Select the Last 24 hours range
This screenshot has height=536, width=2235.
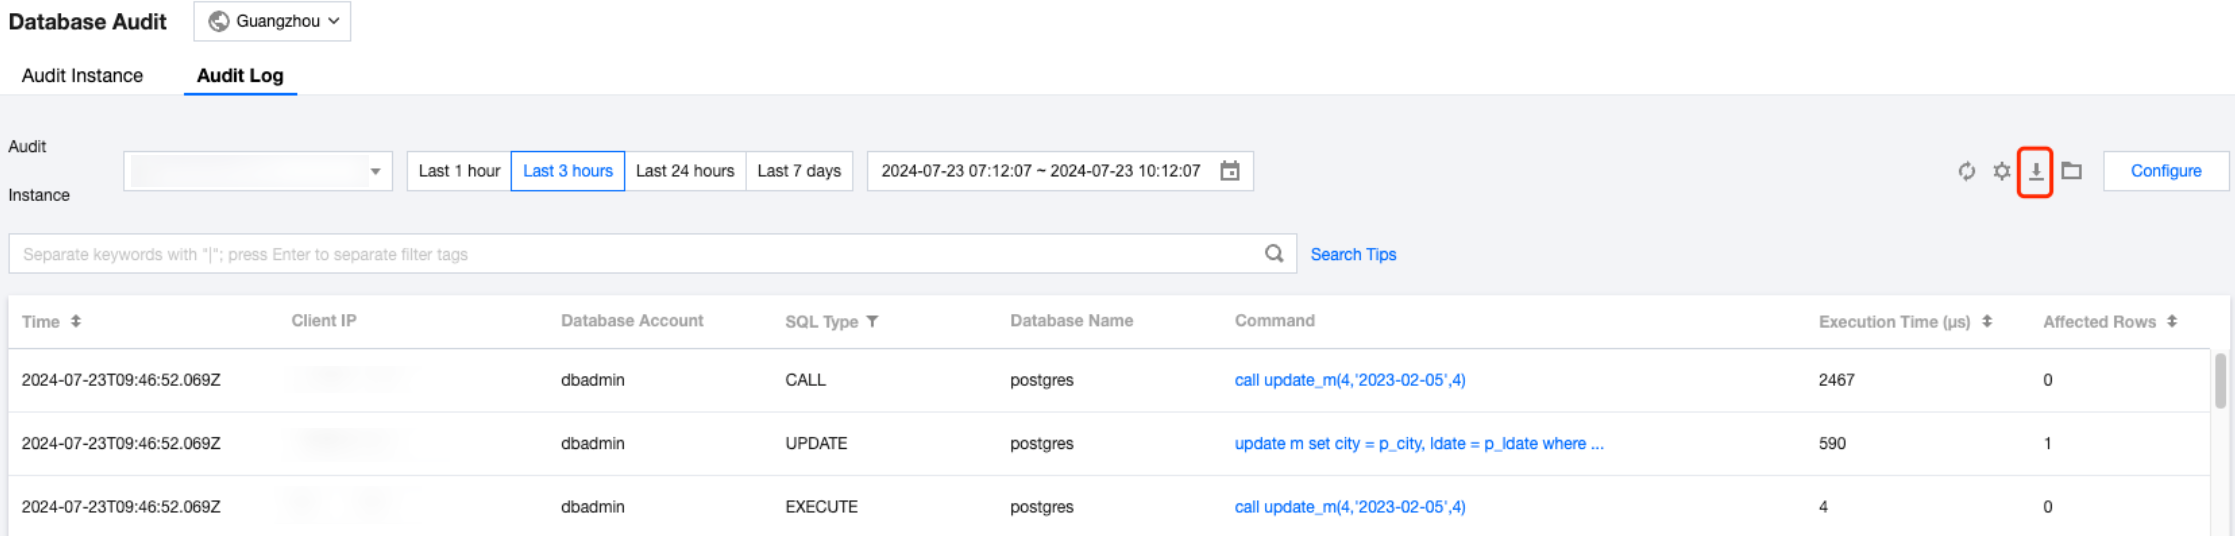[685, 171]
